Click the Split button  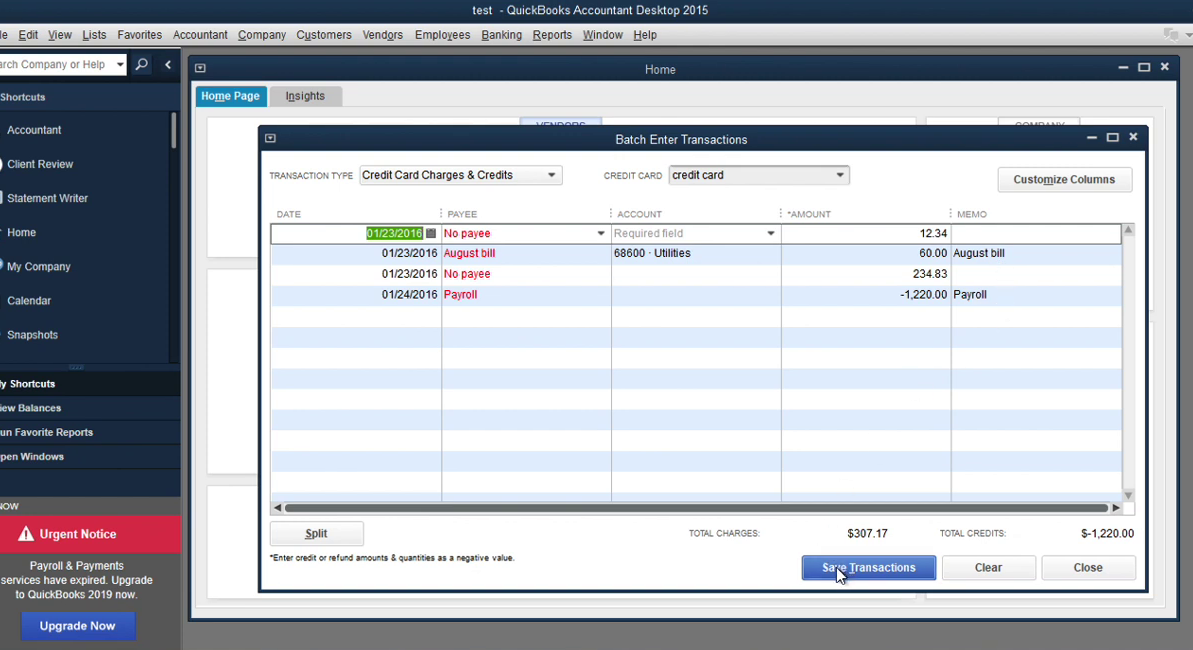point(317,534)
